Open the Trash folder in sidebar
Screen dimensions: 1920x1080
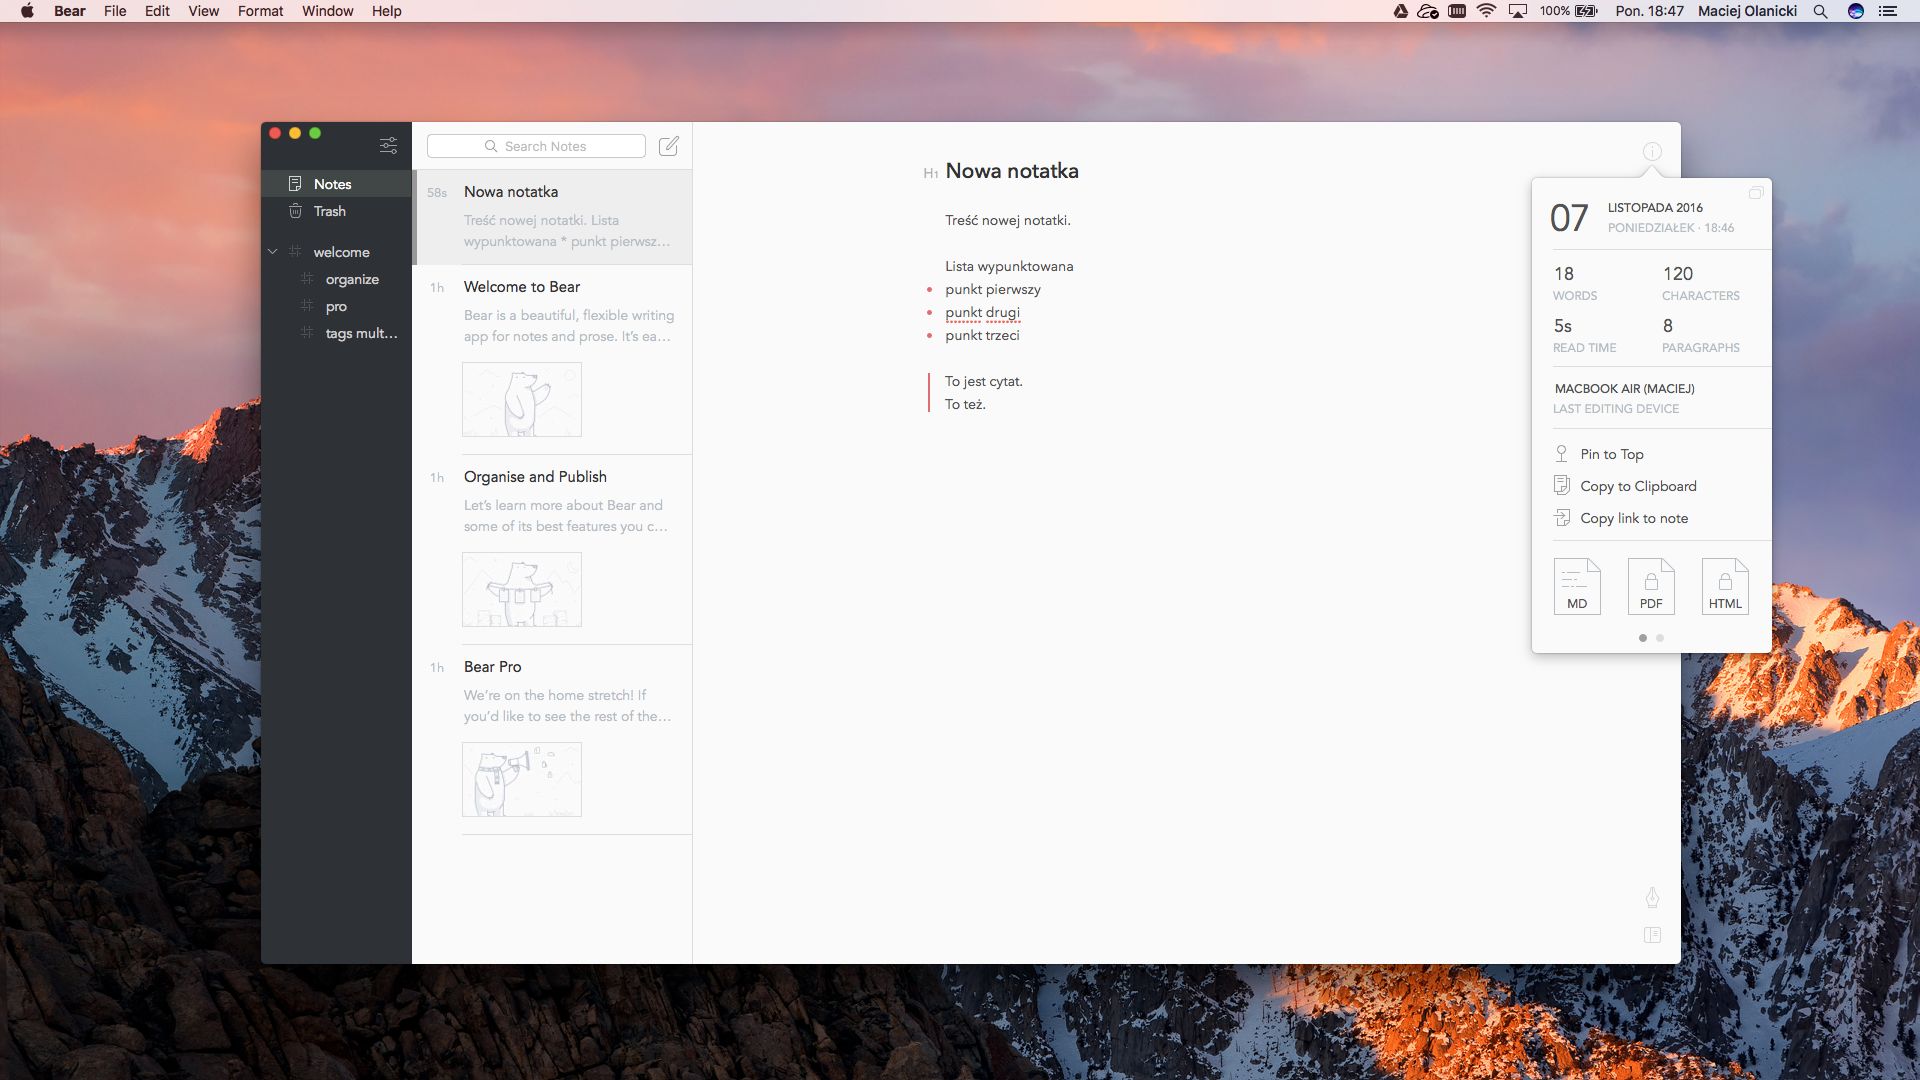click(329, 211)
